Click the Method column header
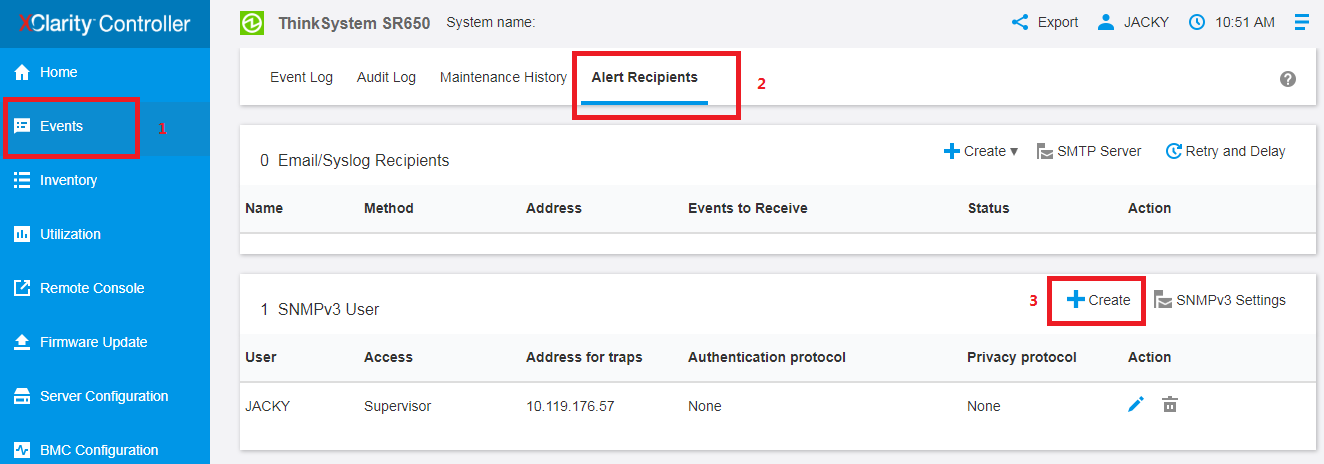The image size is (1324, 464). coord(389,208)
